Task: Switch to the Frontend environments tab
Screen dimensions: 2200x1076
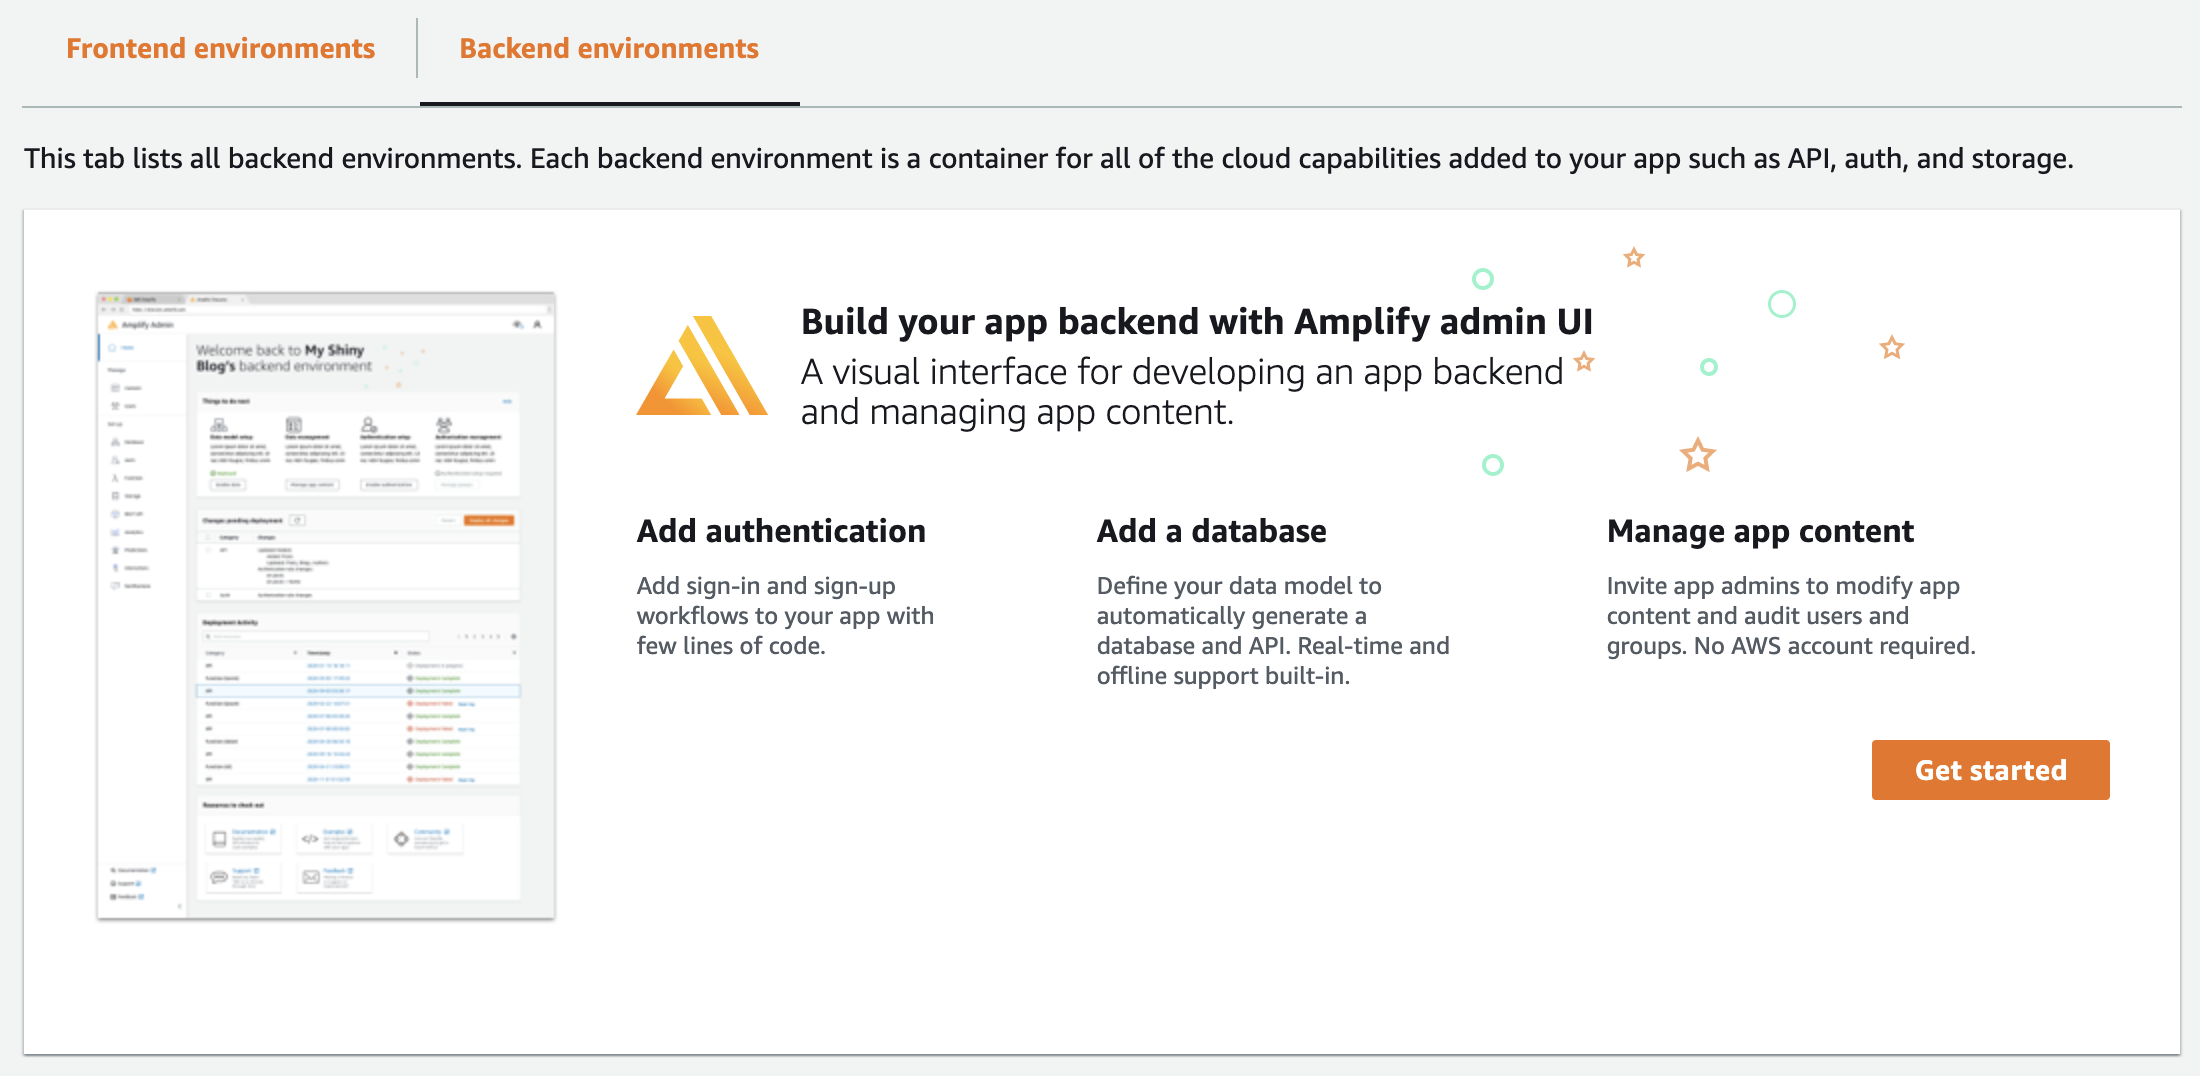Action: (x=220, y=48)
